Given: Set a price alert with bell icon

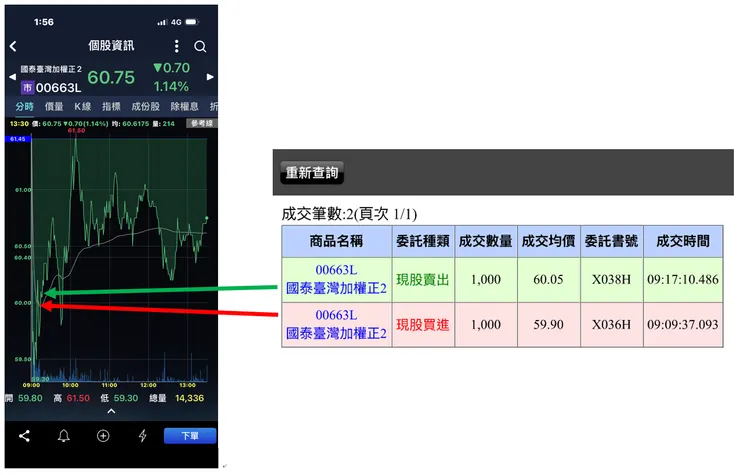Looking at the screenshot, I should click(x=64, y=436).
